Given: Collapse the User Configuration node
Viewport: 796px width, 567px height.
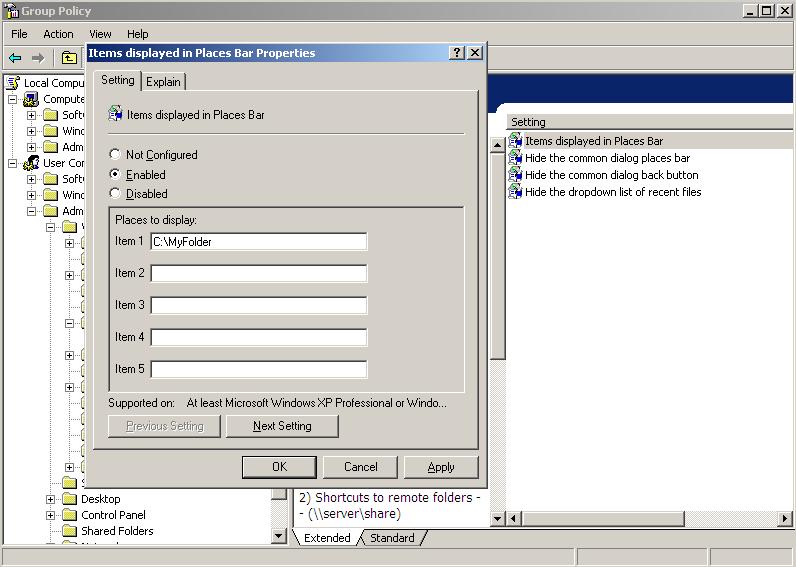Looking at the screenshot, I should click(x=13, y=163).
